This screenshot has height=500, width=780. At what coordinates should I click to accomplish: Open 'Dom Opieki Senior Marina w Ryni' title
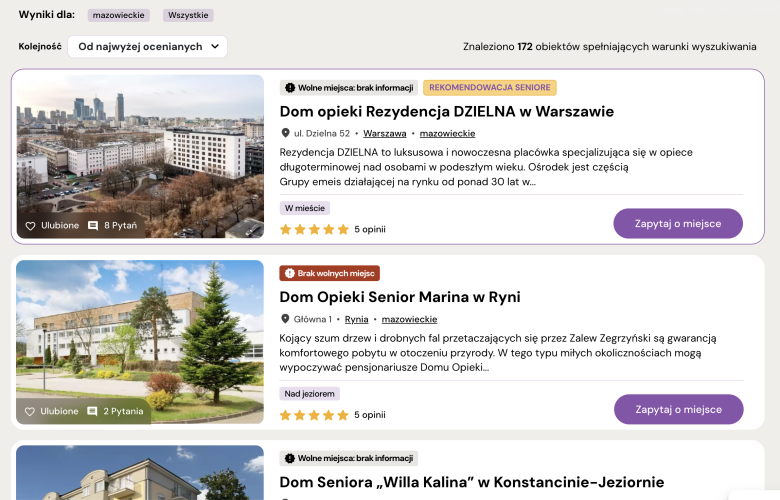pyautogui.click(x=400, y=297)
